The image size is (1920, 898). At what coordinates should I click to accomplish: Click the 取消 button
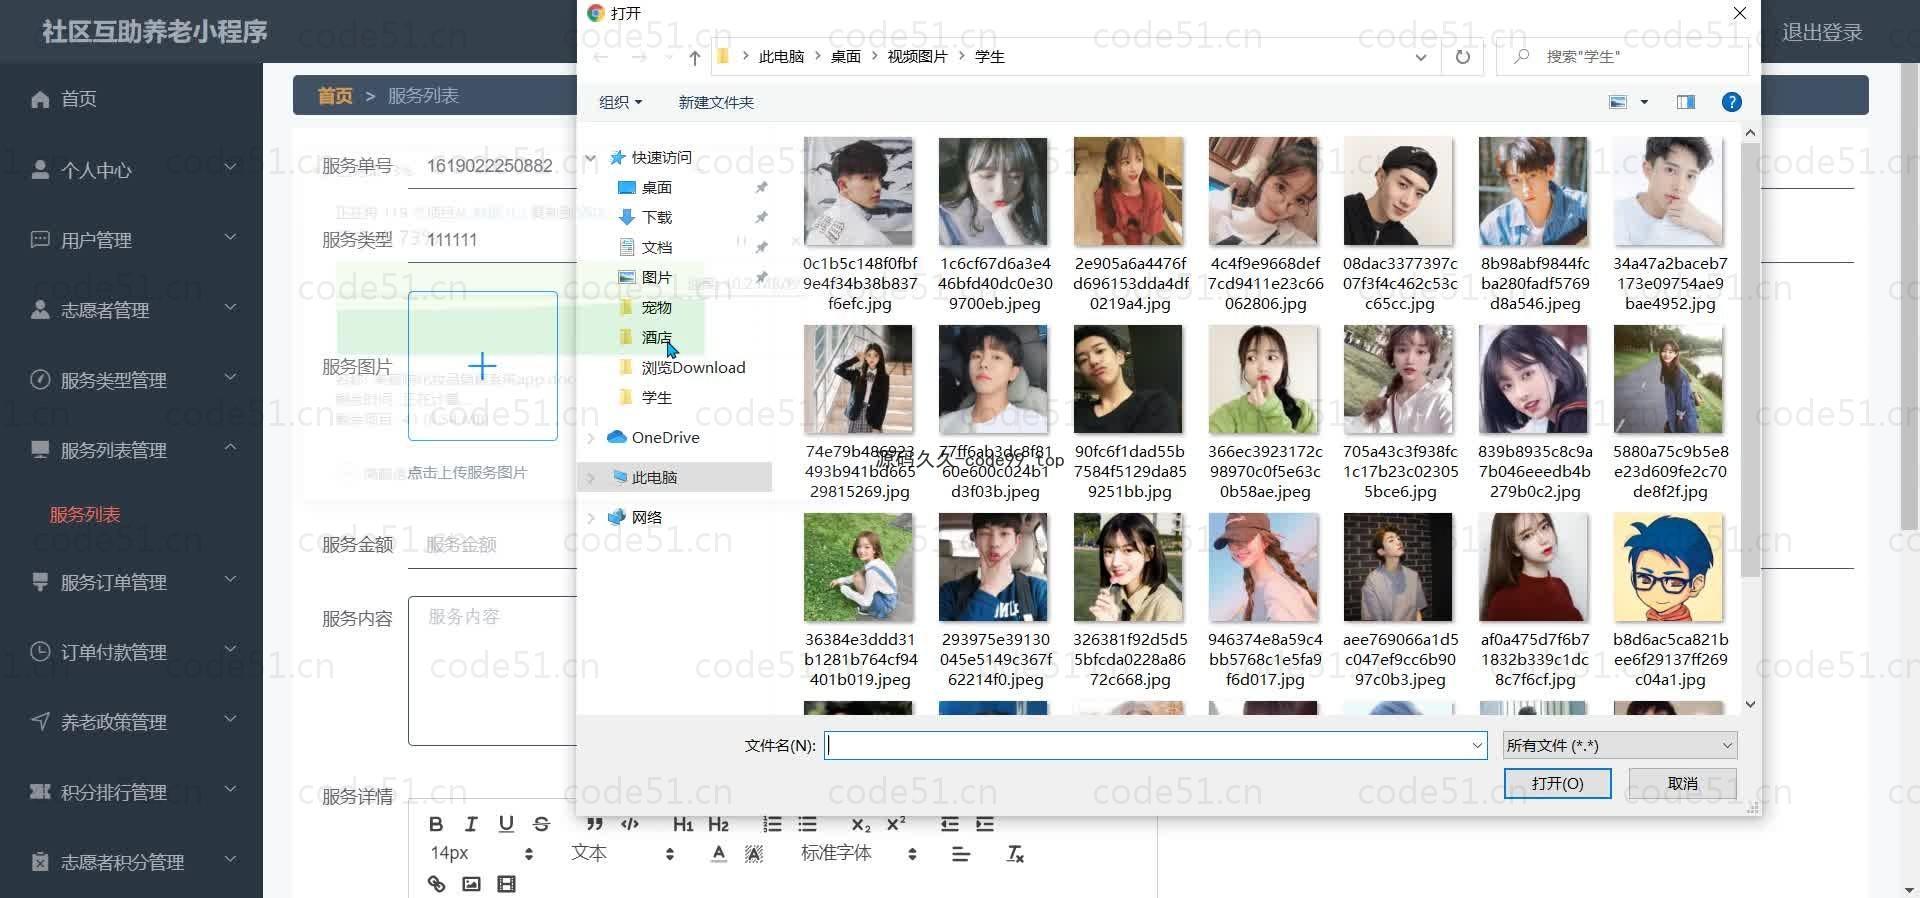click(x=1682, y=783)
